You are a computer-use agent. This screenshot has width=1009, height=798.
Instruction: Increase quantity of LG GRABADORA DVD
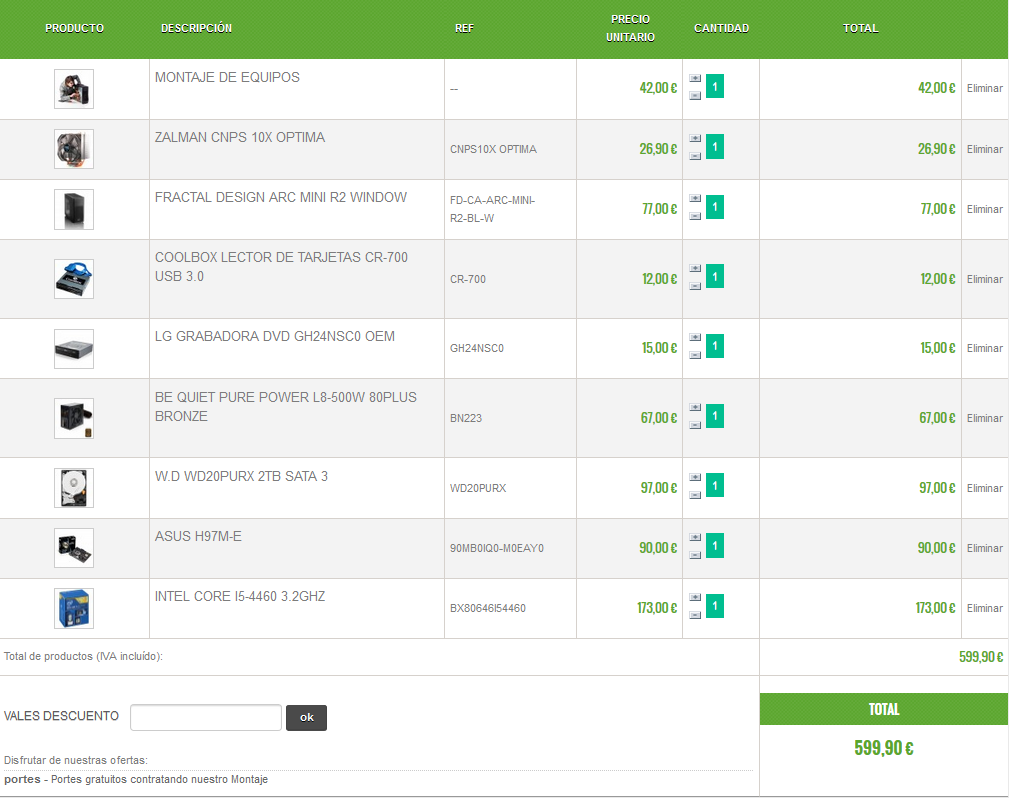tap(695, 337)
